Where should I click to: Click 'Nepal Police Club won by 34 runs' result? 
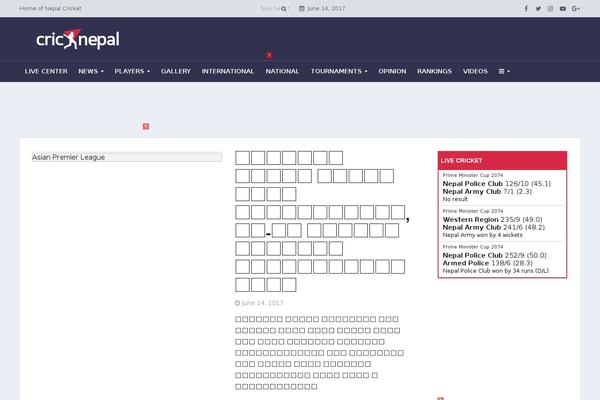[496, 271]
